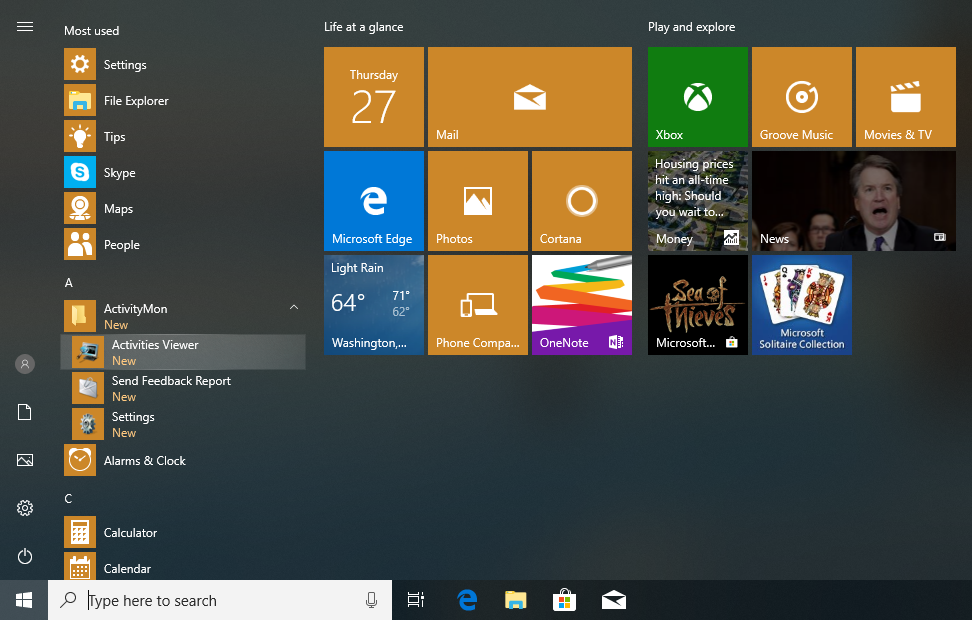Open the Cortana tile
Viewport: 972px width, 620px height.
(582, 201)
